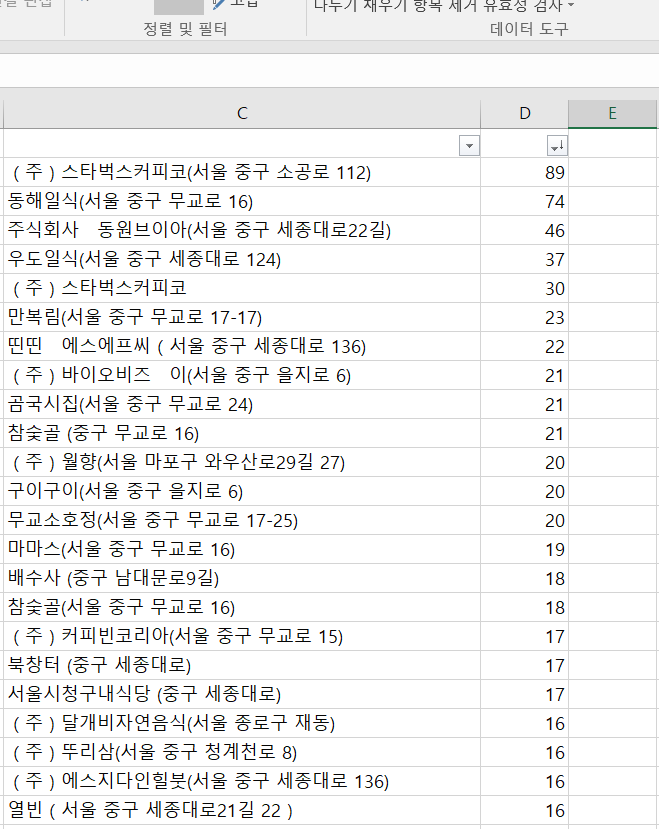Click the count 20 in the 구이구이 row
Viewport: 659px width, 829px height.
pyautogui.click(x=555, y=492)
